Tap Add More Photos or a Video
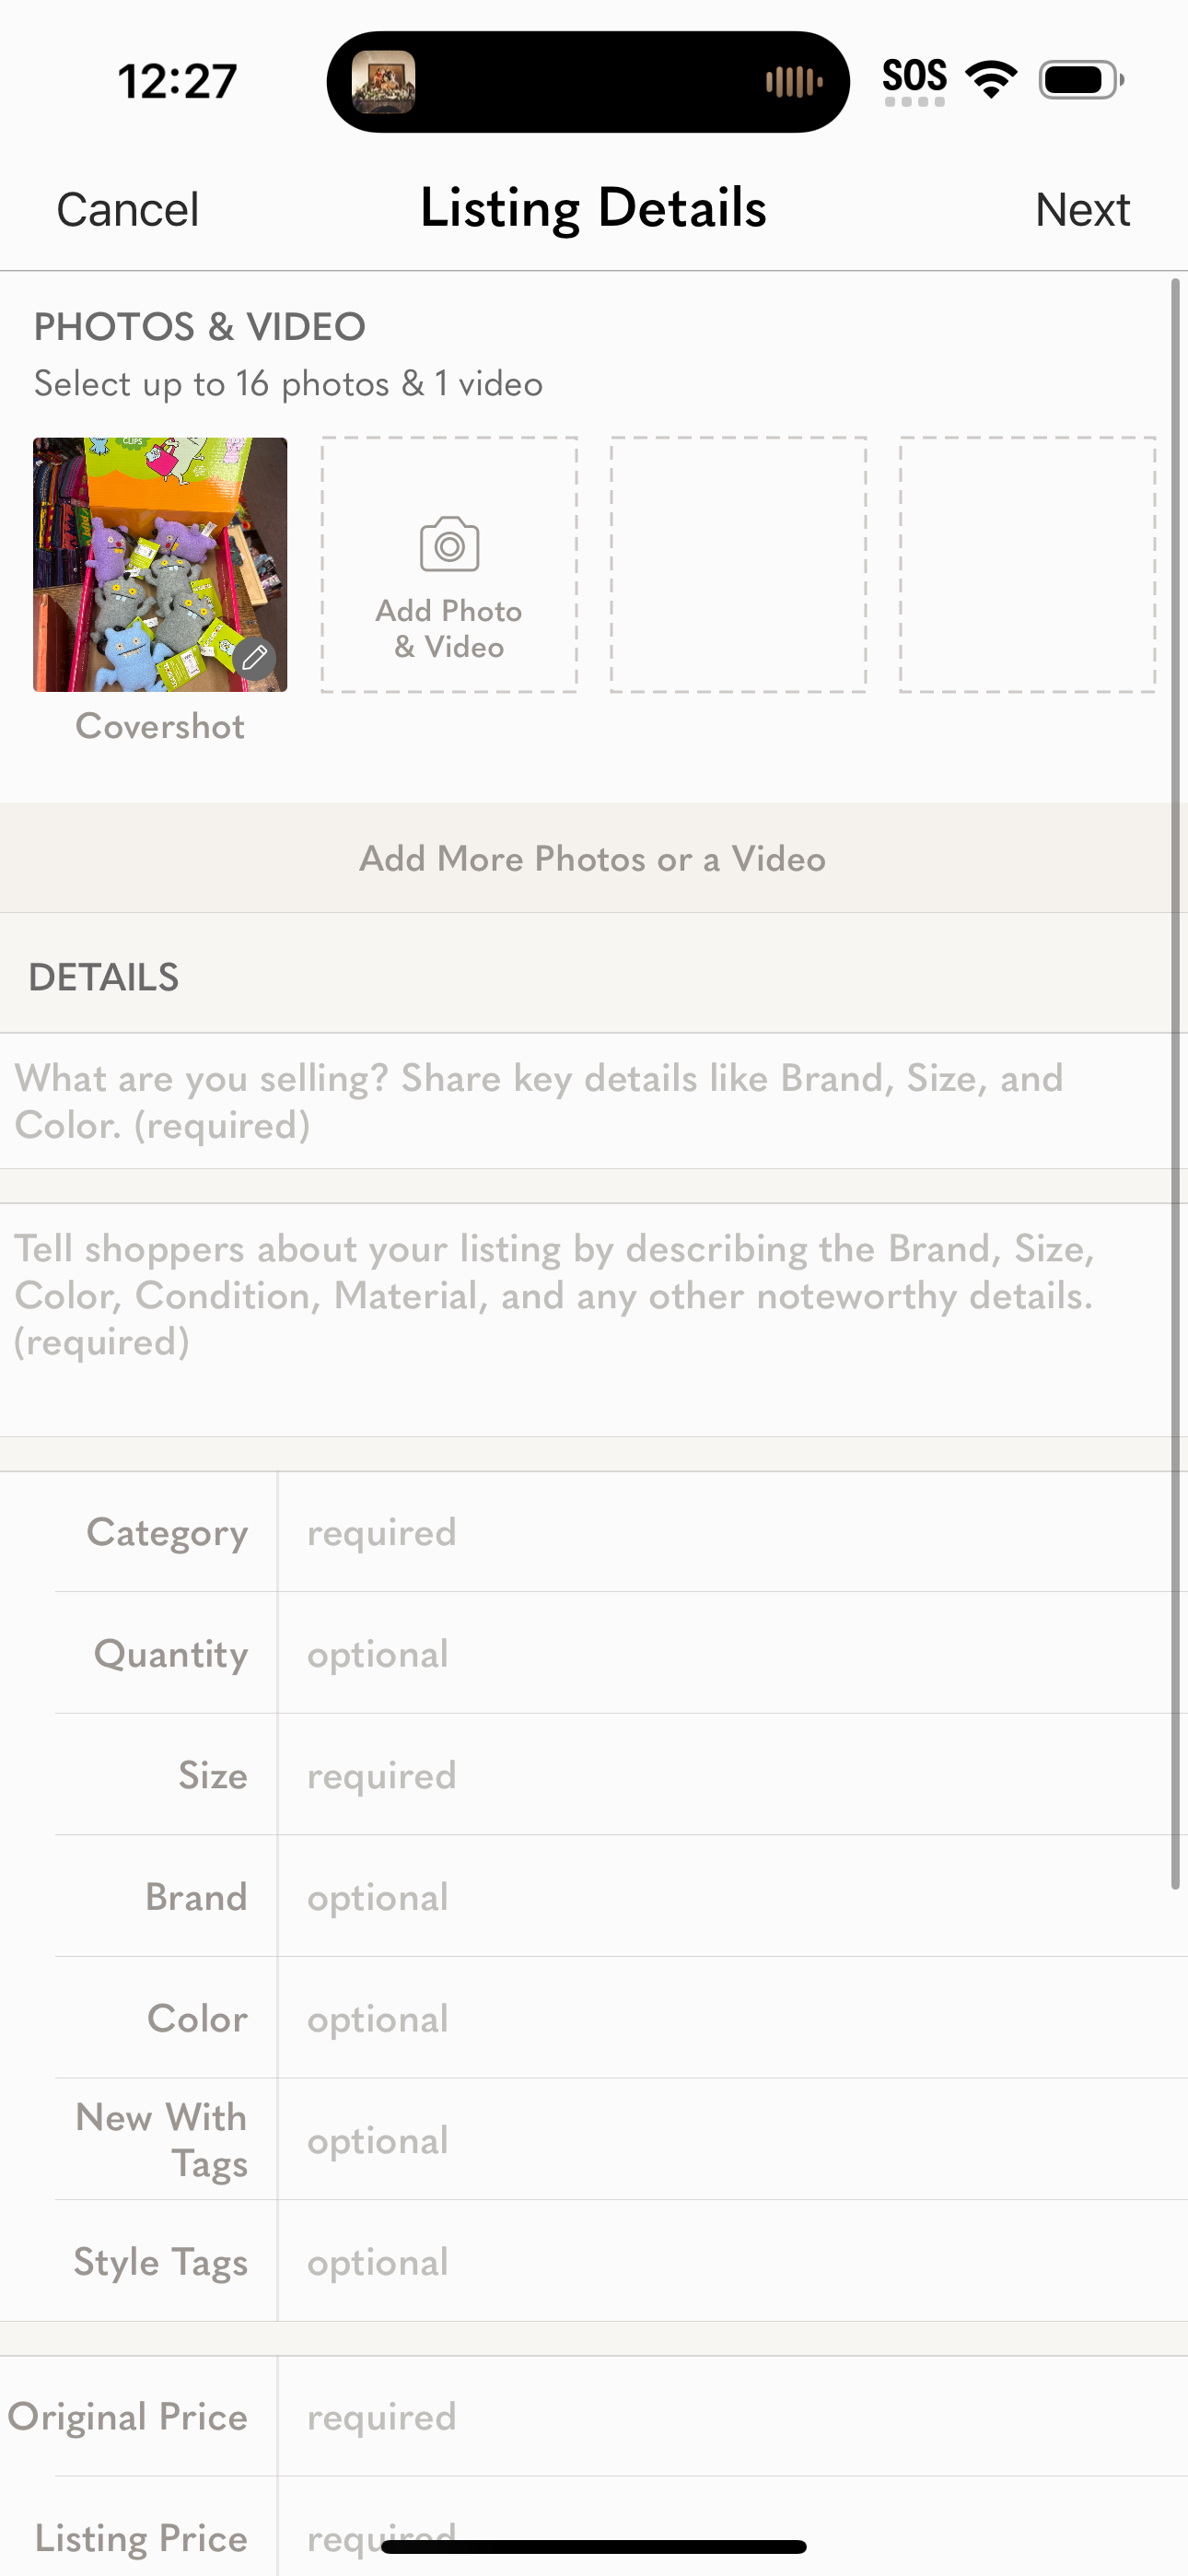 [592, 858]
